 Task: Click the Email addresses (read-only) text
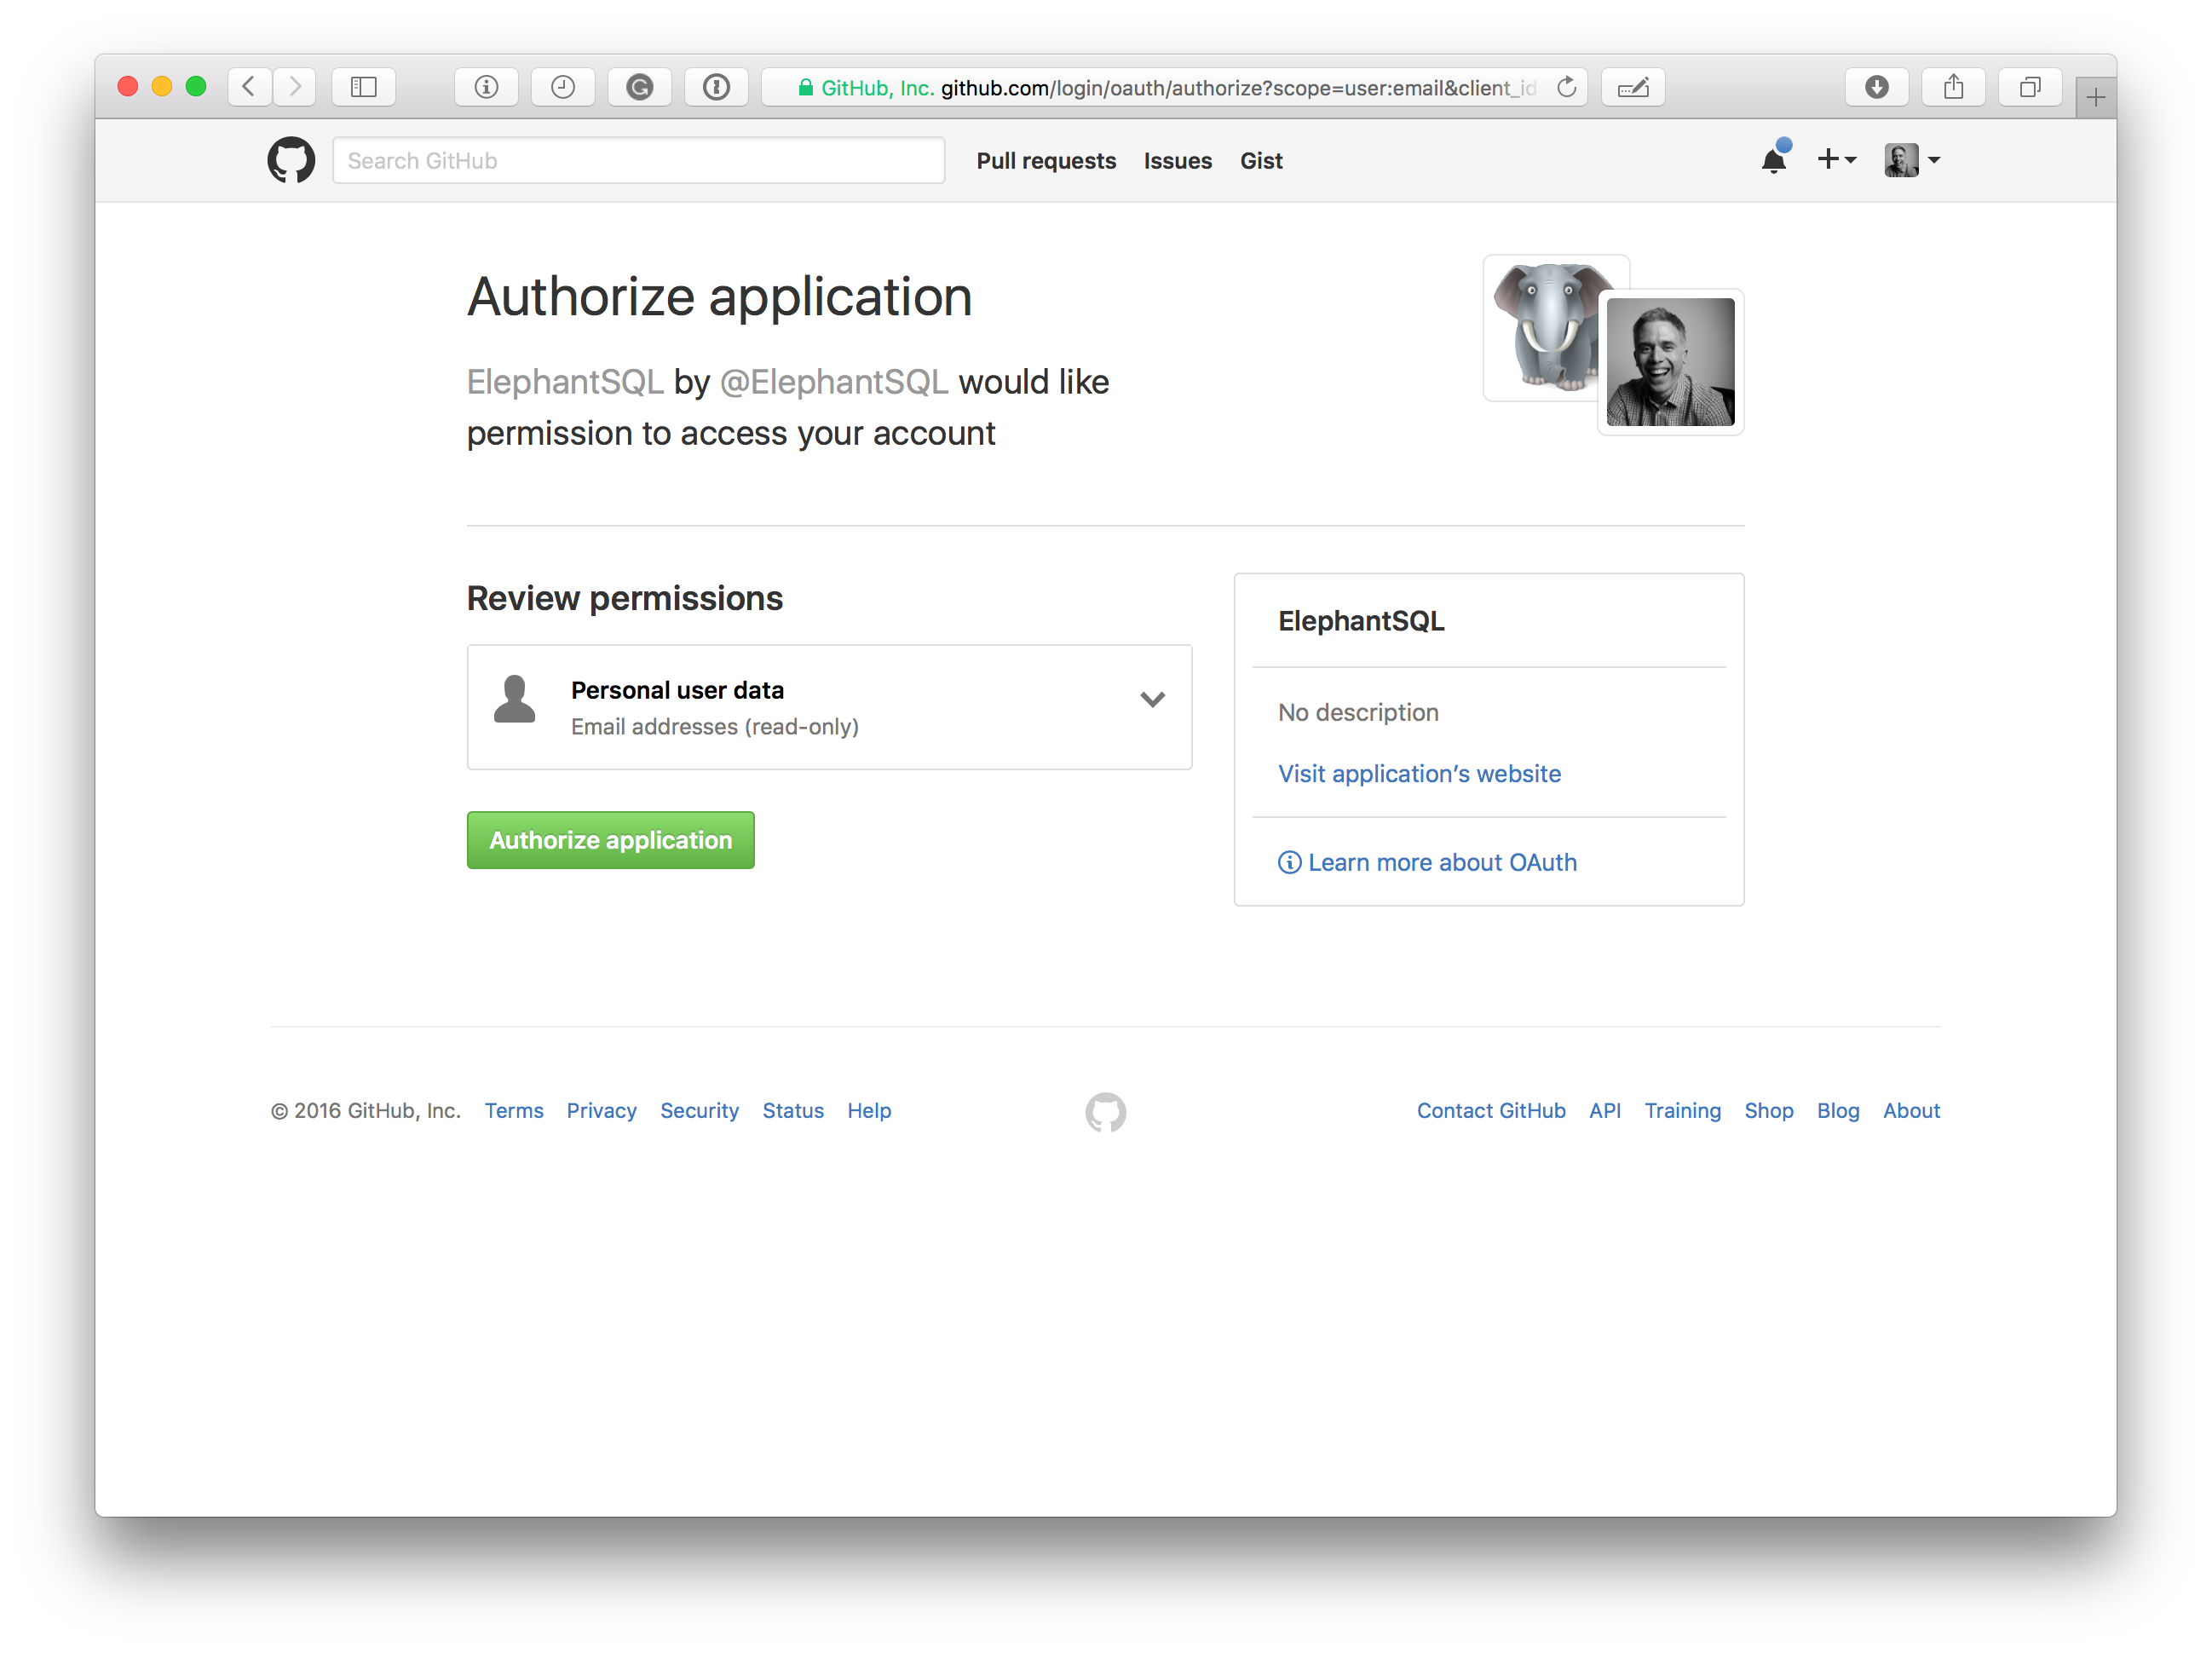coord(715,727)
